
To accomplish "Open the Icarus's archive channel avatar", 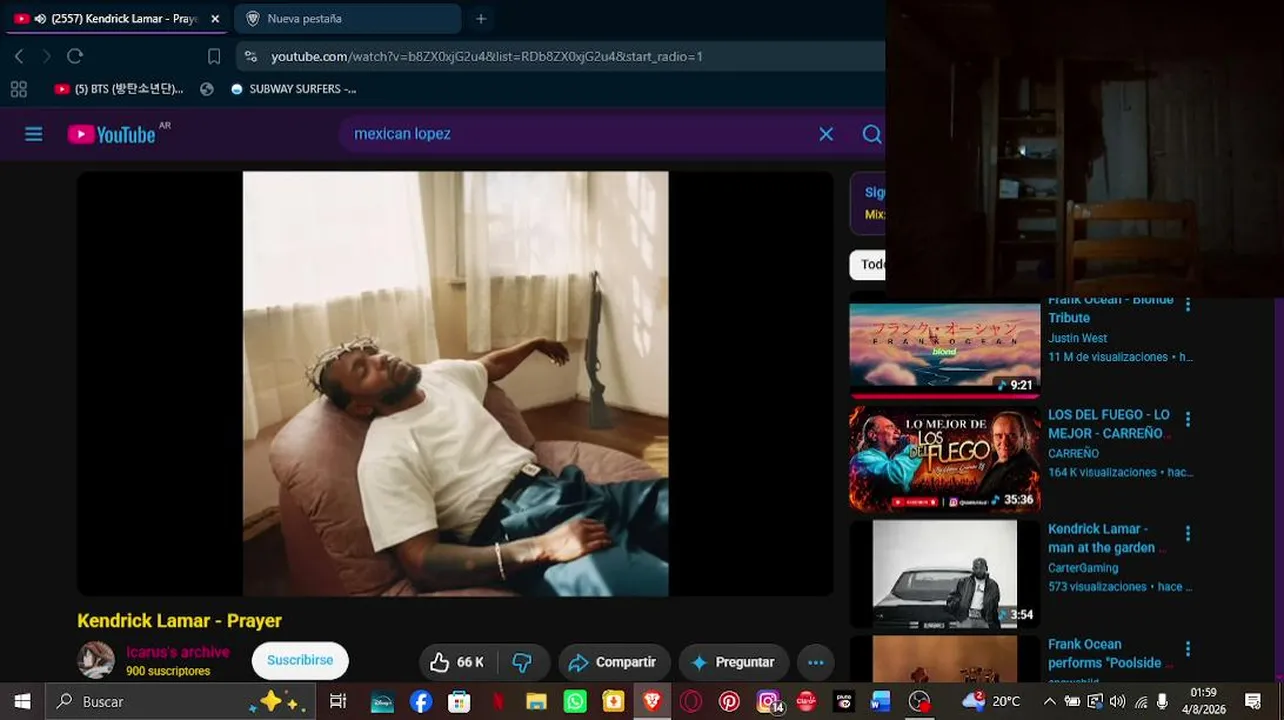I will click(96, 660).
